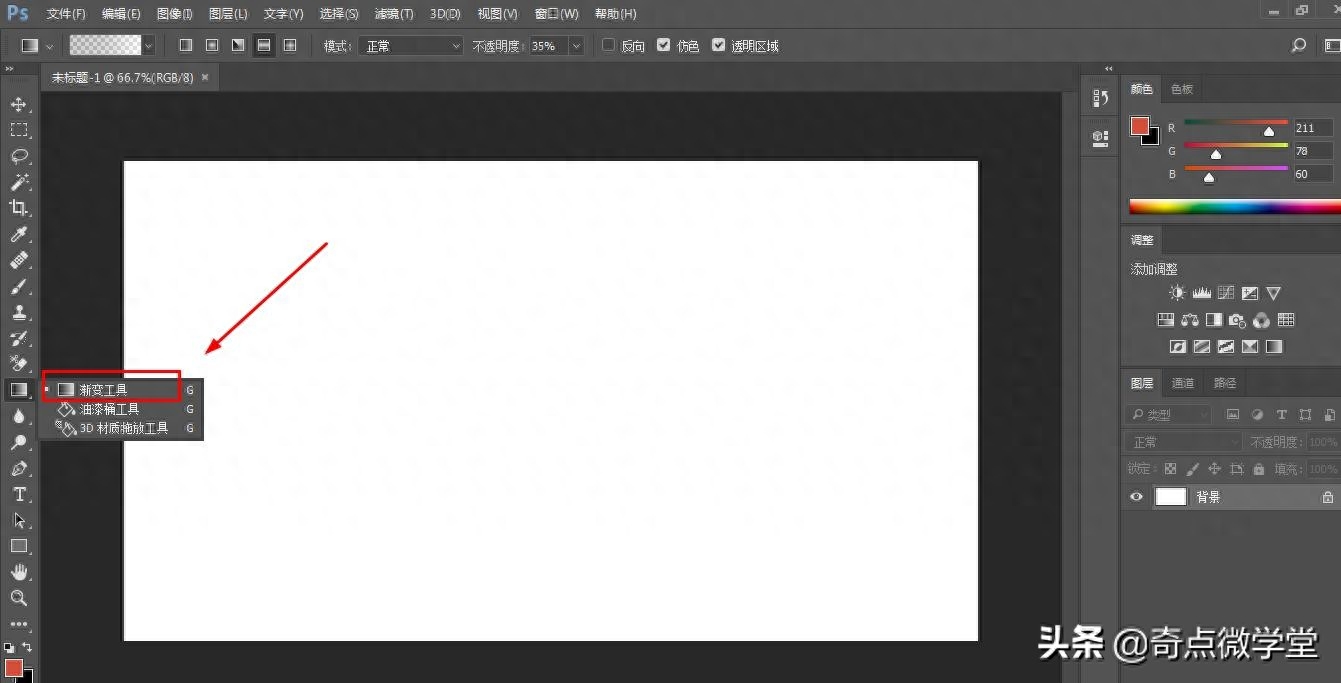Click the foreground color swatch in 颜色 panel
The width and height of the screenshot is (1341, 683).
click(1140, 126)
